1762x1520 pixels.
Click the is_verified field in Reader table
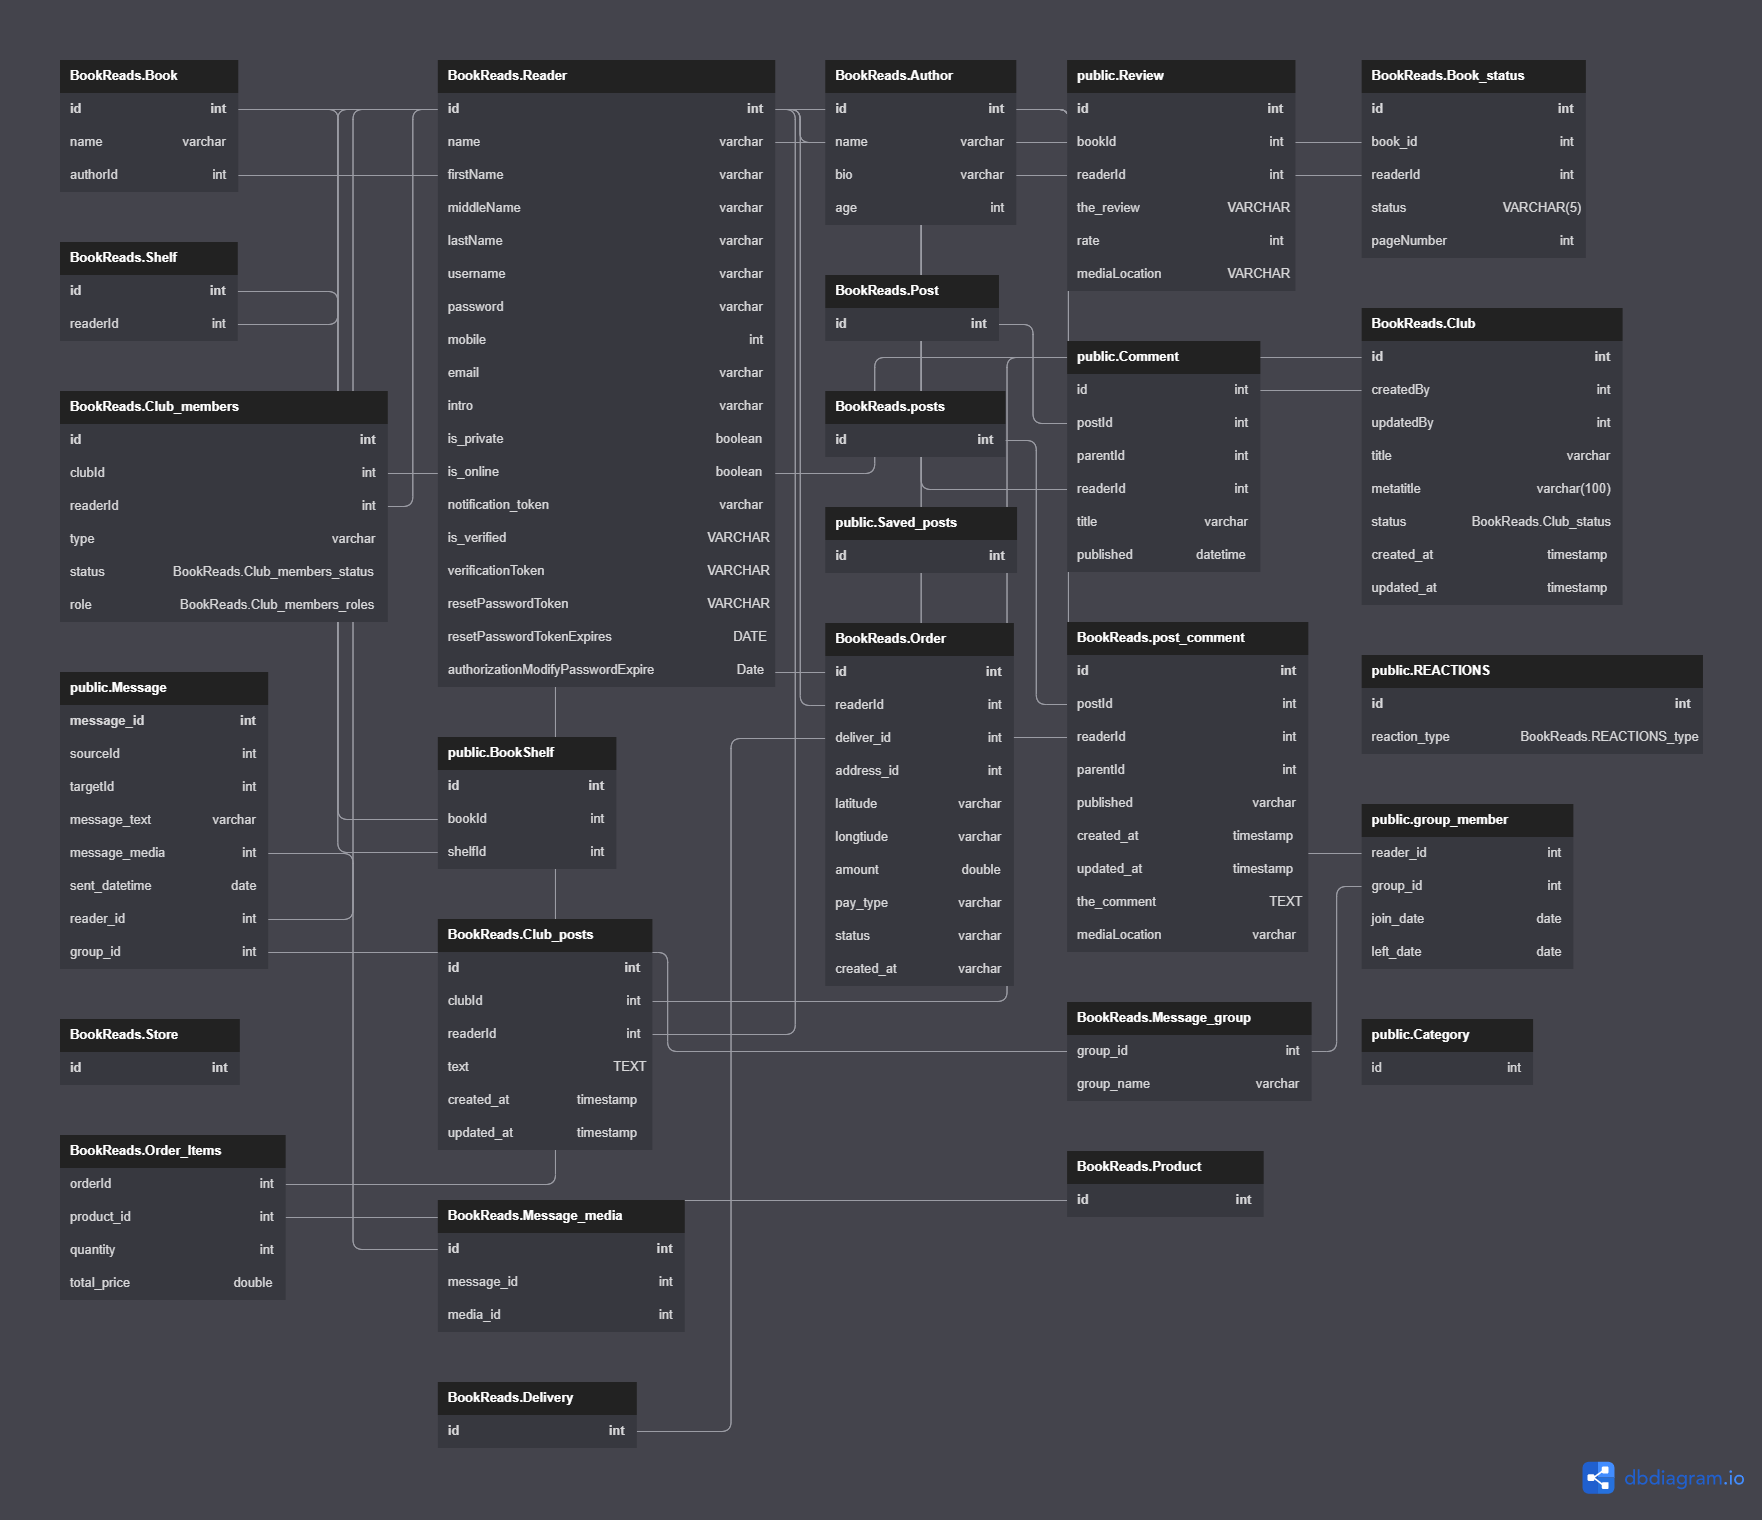pos(606,538)
